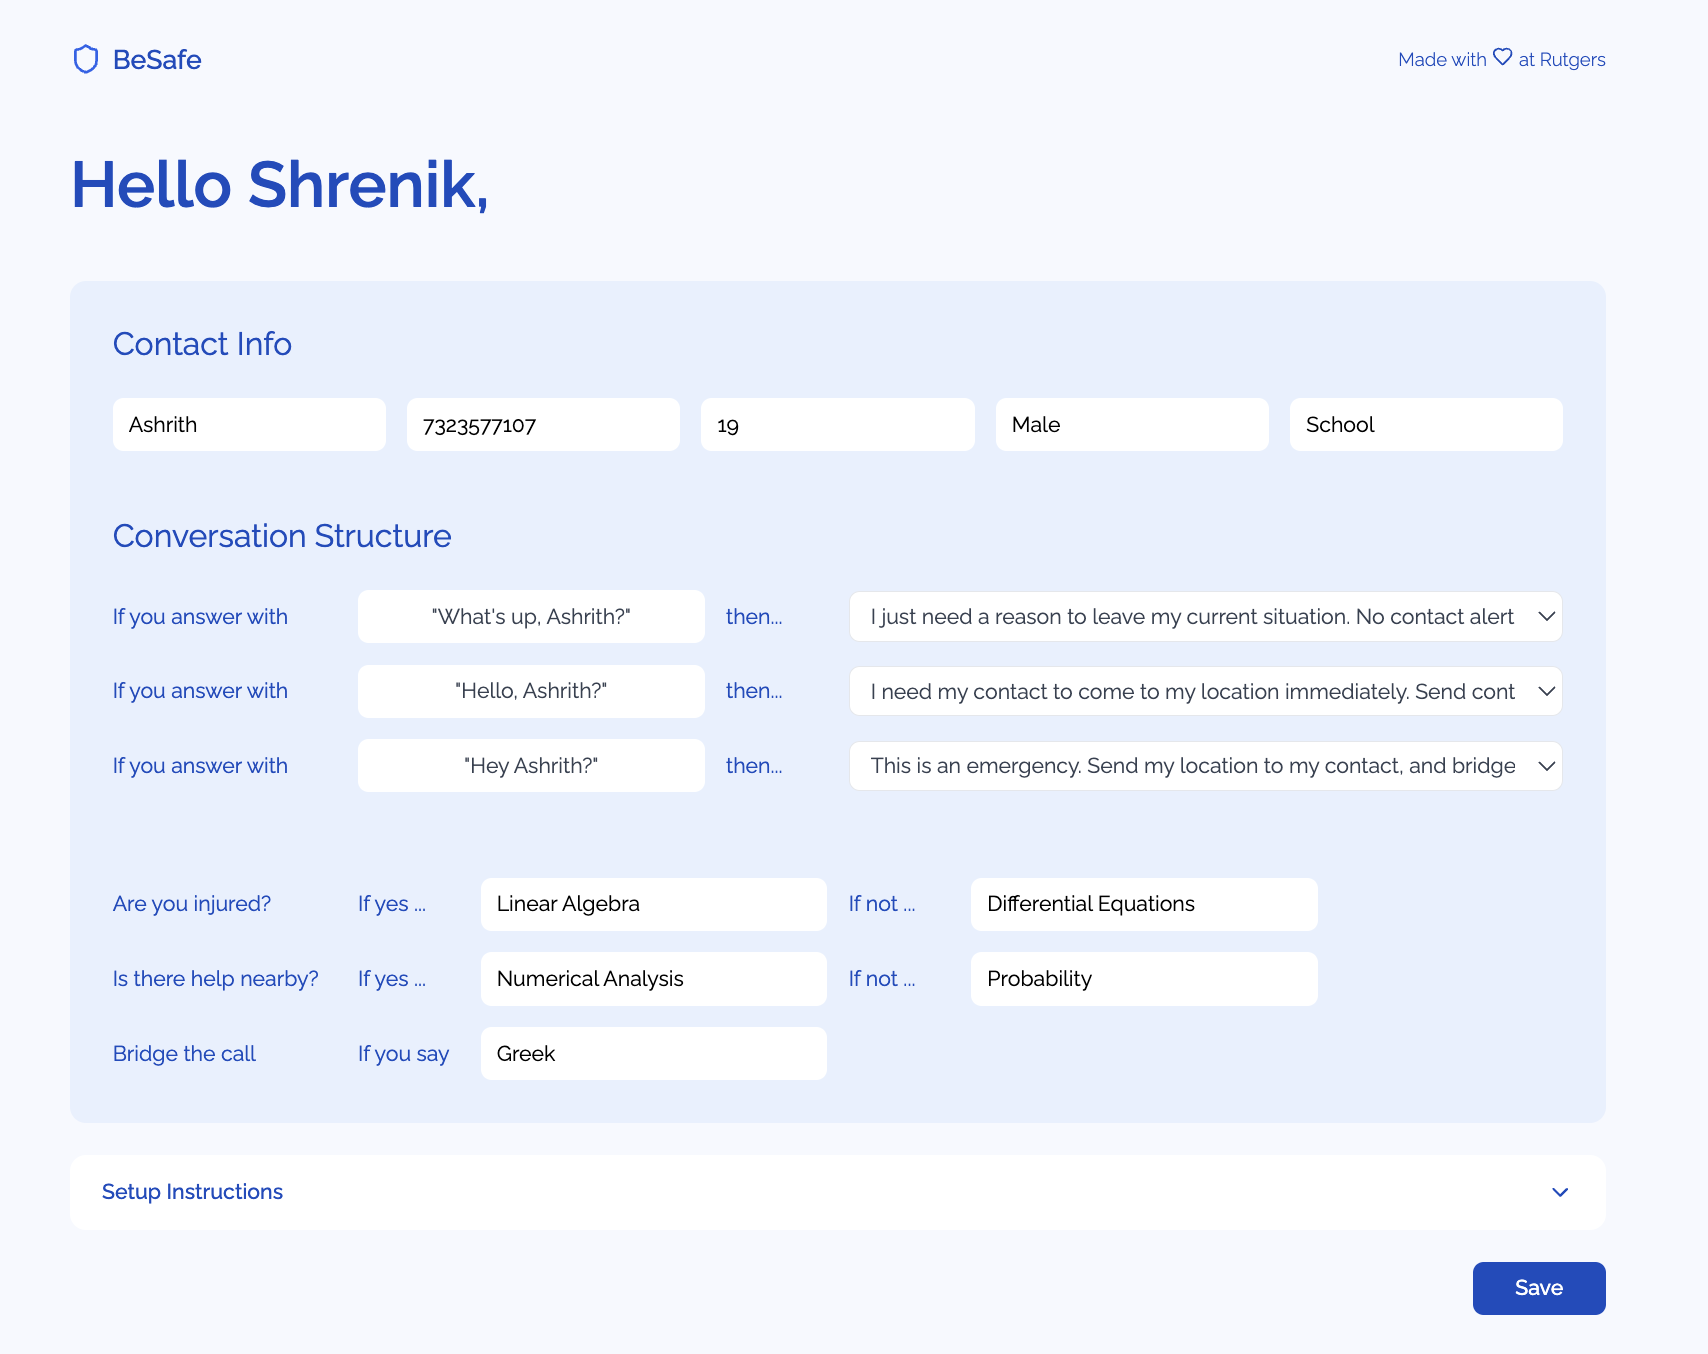Click the 'Made with' text
Viewport: 1708px width, 1354px height.
(x=1442, y=59)
